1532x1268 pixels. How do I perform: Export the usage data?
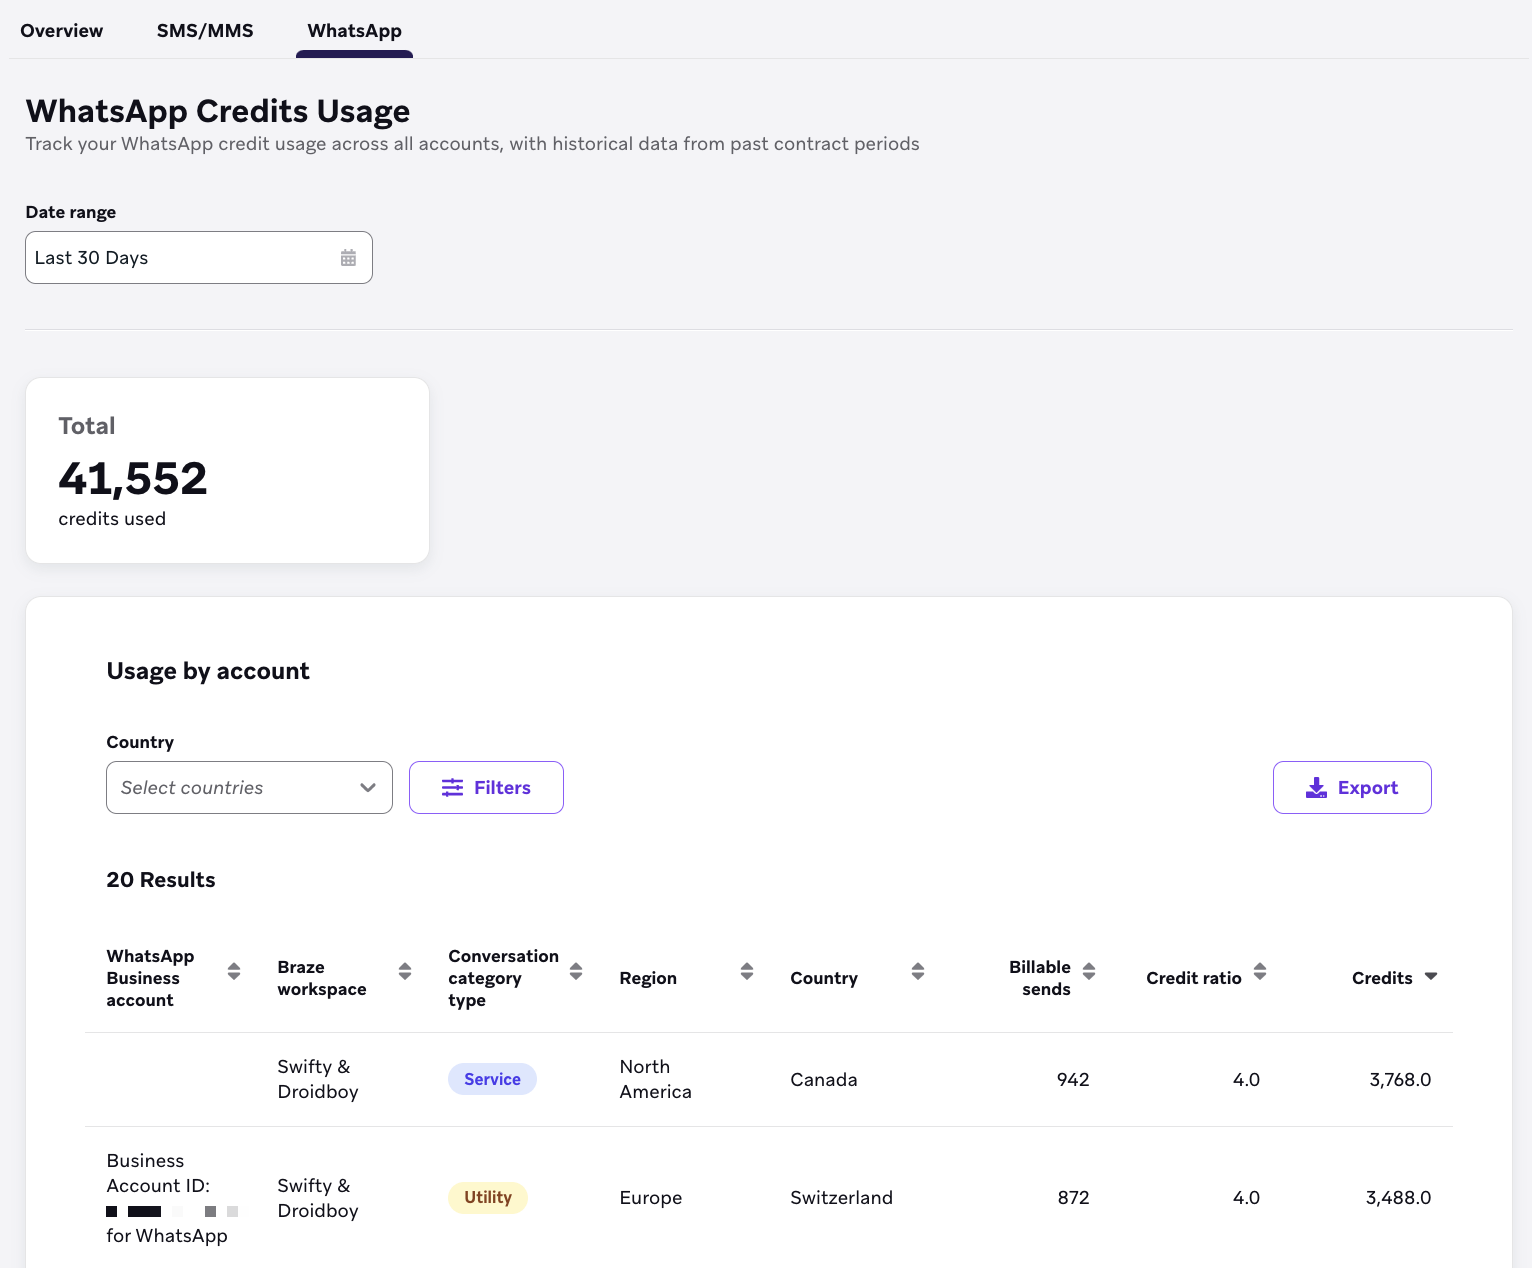(1352, 788)
